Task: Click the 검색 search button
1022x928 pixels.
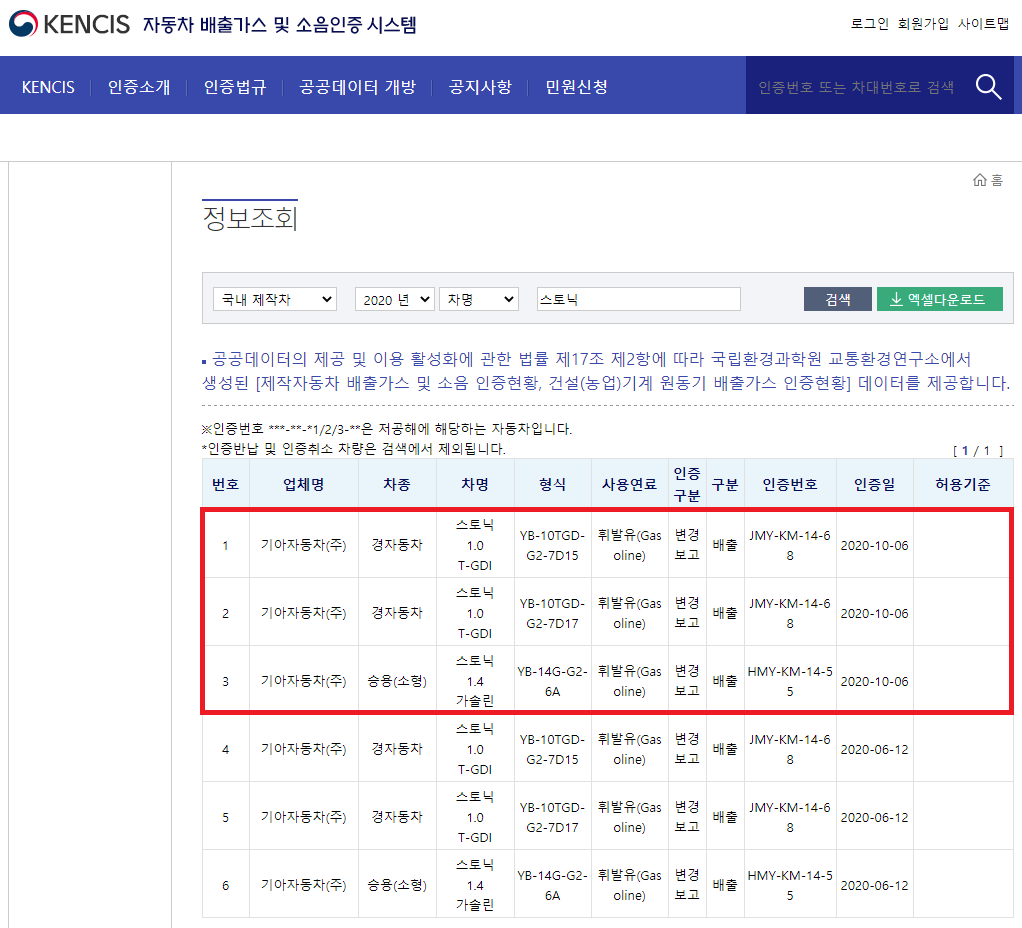Action: tap(838, 299)
